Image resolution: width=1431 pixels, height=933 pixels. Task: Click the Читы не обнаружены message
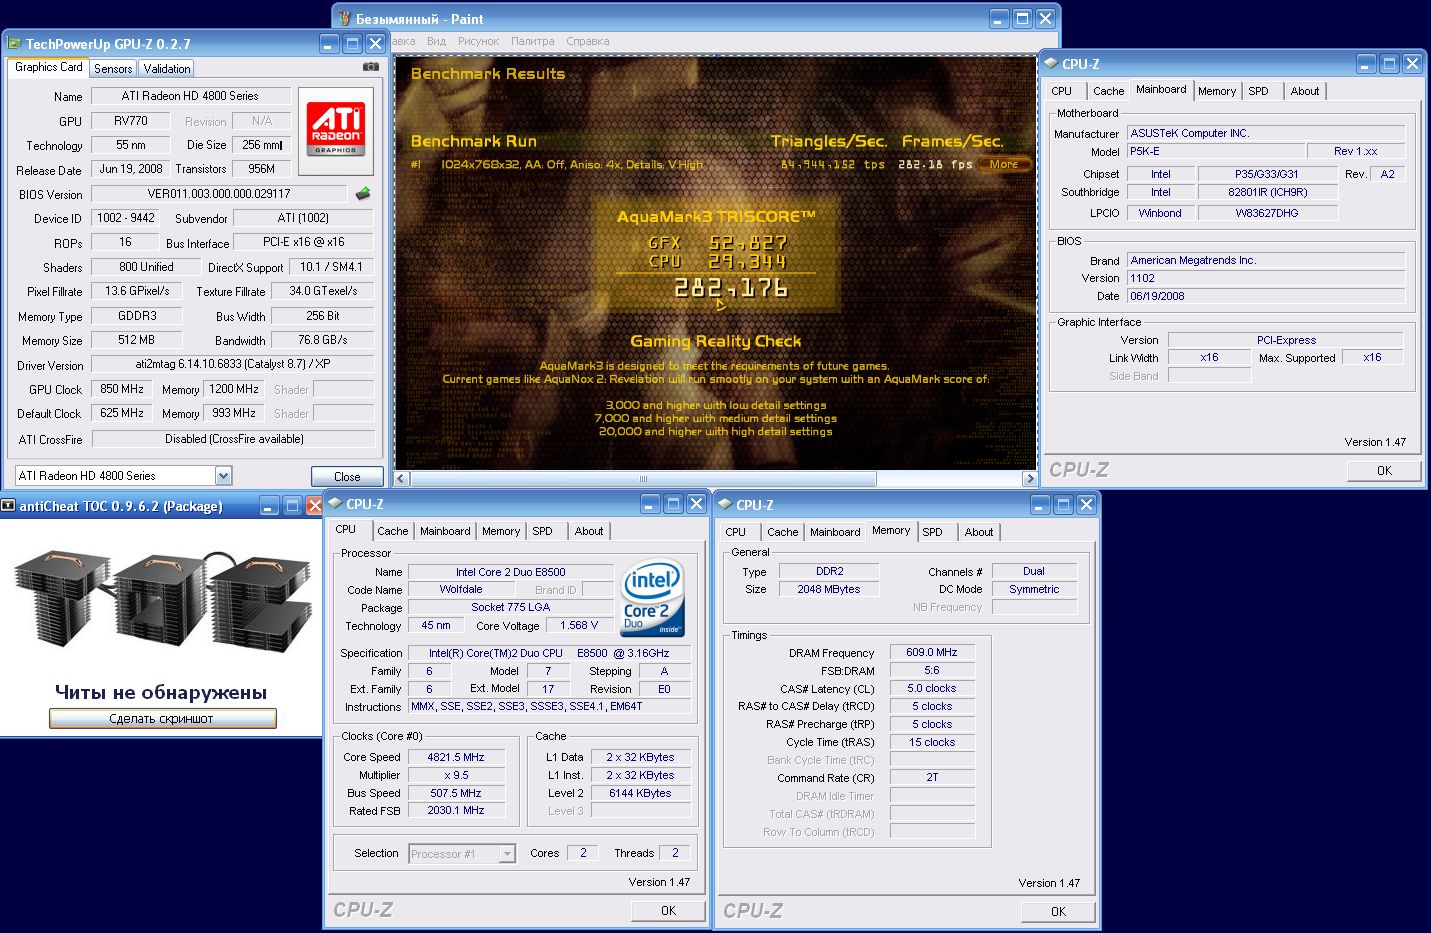(161, 692)
